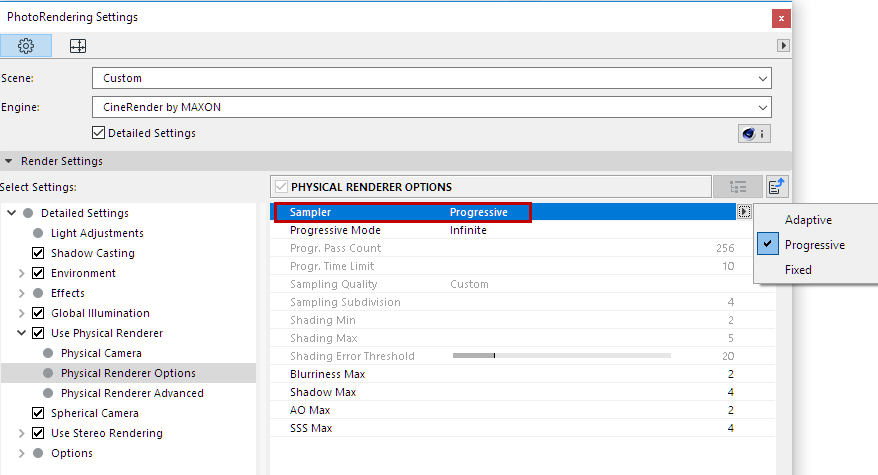The width and height of the screenshot is (878, 475).
Task: Close the PhotoRendering Settings dialog
Action: point(781,18)
